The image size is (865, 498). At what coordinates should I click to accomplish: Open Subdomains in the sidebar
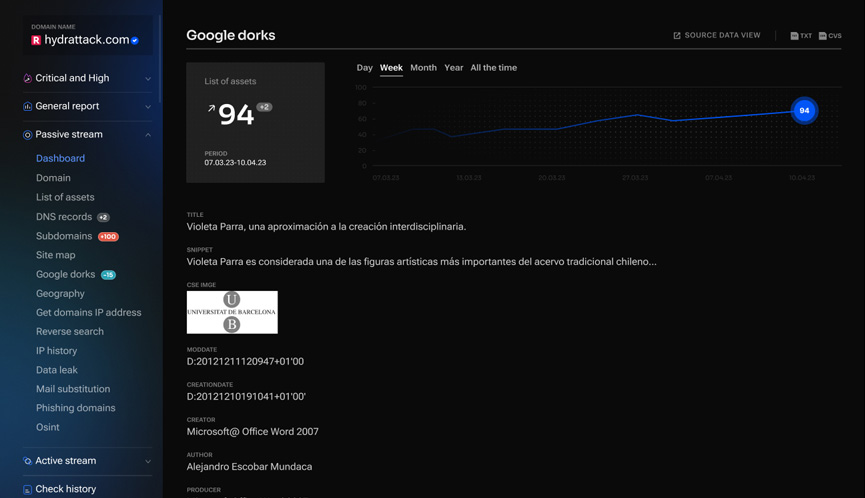coord(64,236)
